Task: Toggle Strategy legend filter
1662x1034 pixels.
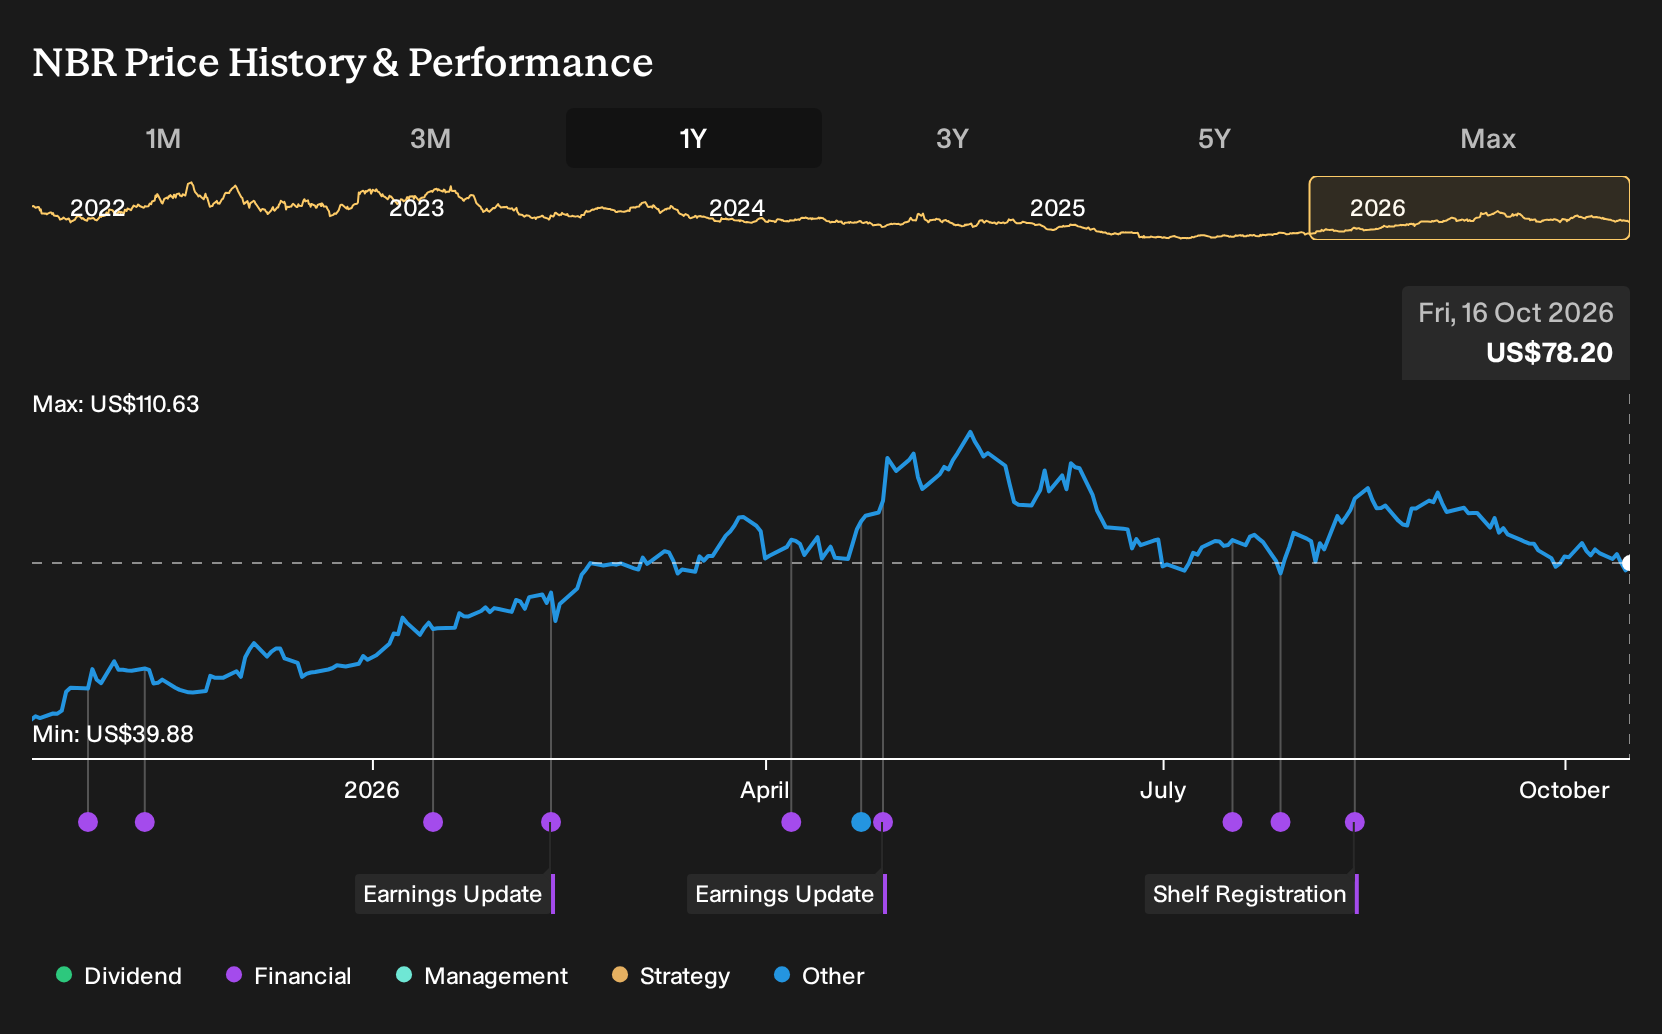Action: [x=671, y=976]
